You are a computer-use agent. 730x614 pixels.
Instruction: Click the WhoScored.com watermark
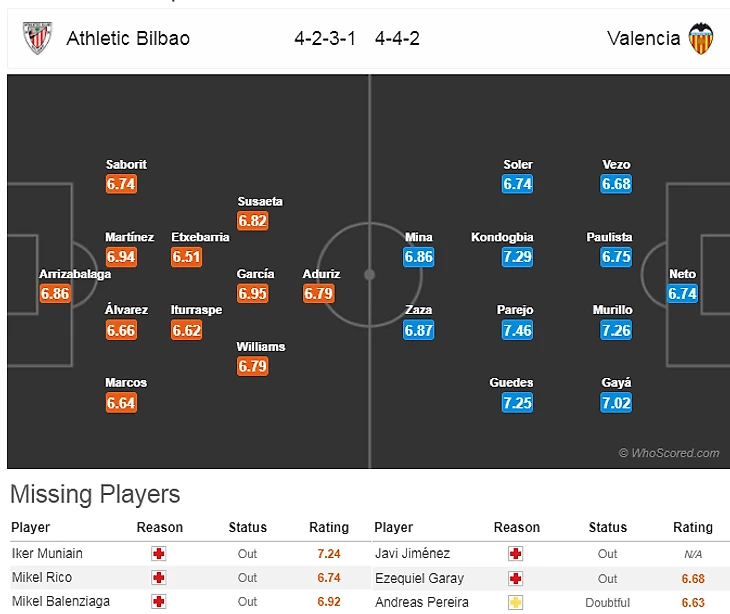tap(669, 453)
